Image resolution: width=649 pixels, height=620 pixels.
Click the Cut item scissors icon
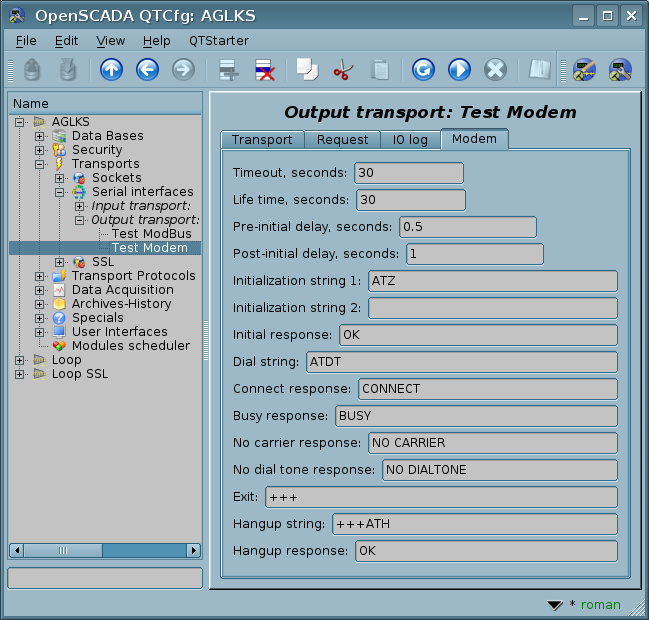tap(343, 70)
